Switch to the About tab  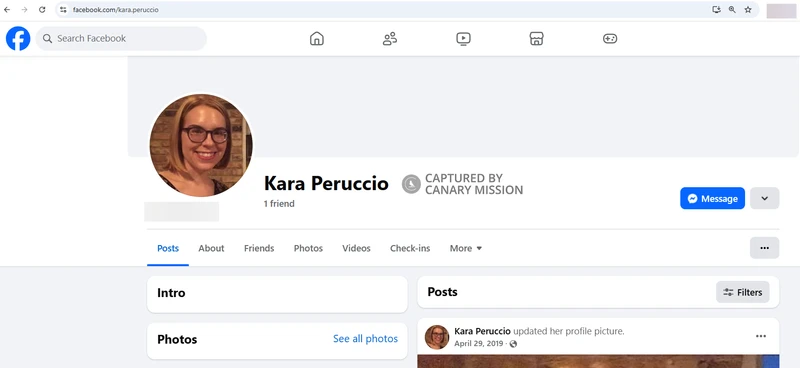click(x=211, y=249)
